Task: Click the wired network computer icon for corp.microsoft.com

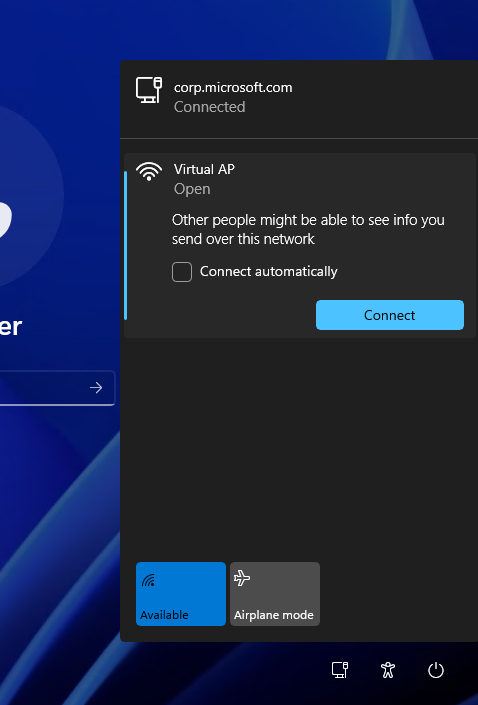Action: click(149, 90)
